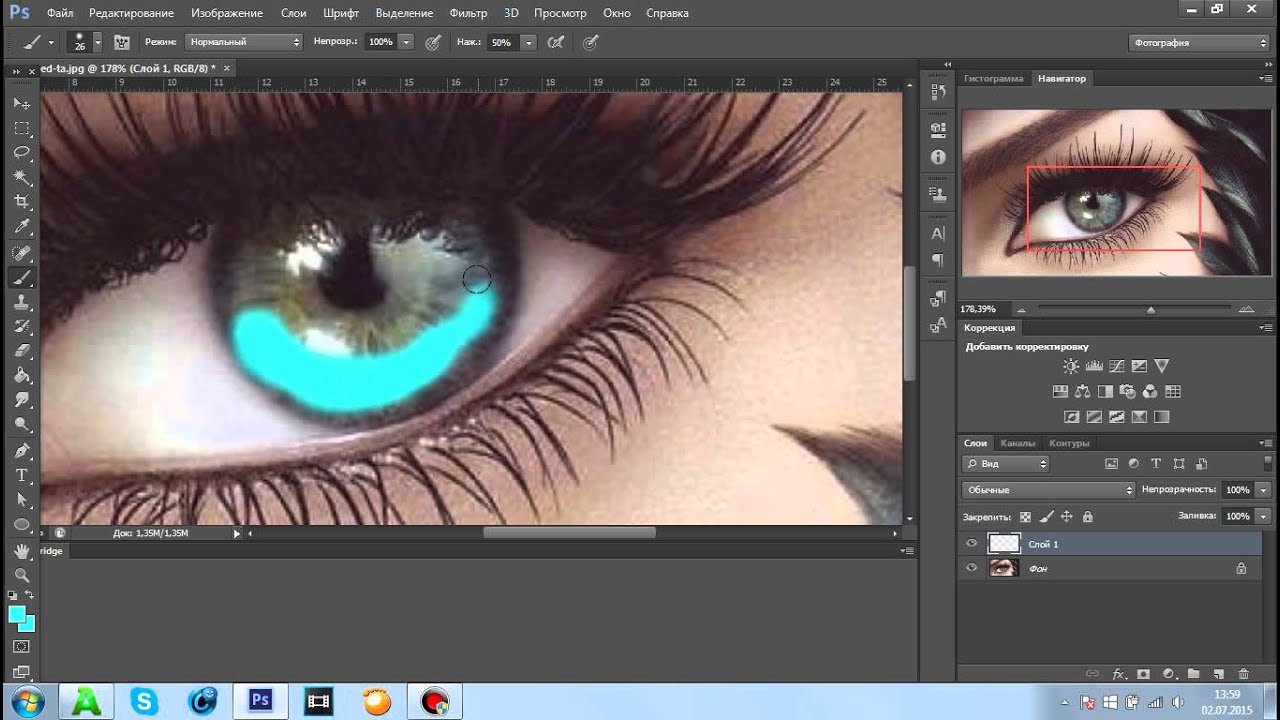This screenshot has width=1280, height=720.
Task: Choose the Type (T) tool
Action: pyautogui.click(x=22, y=475)
